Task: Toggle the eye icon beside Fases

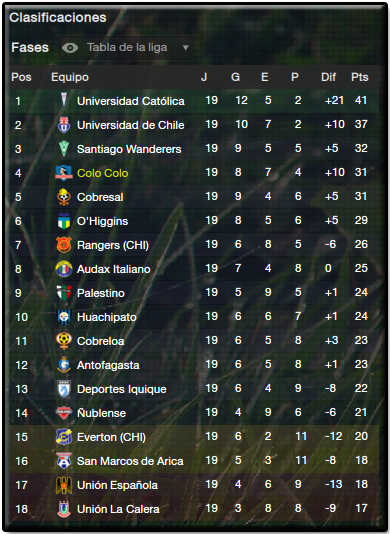Action: pyautogui.click(x=70, y=48)
